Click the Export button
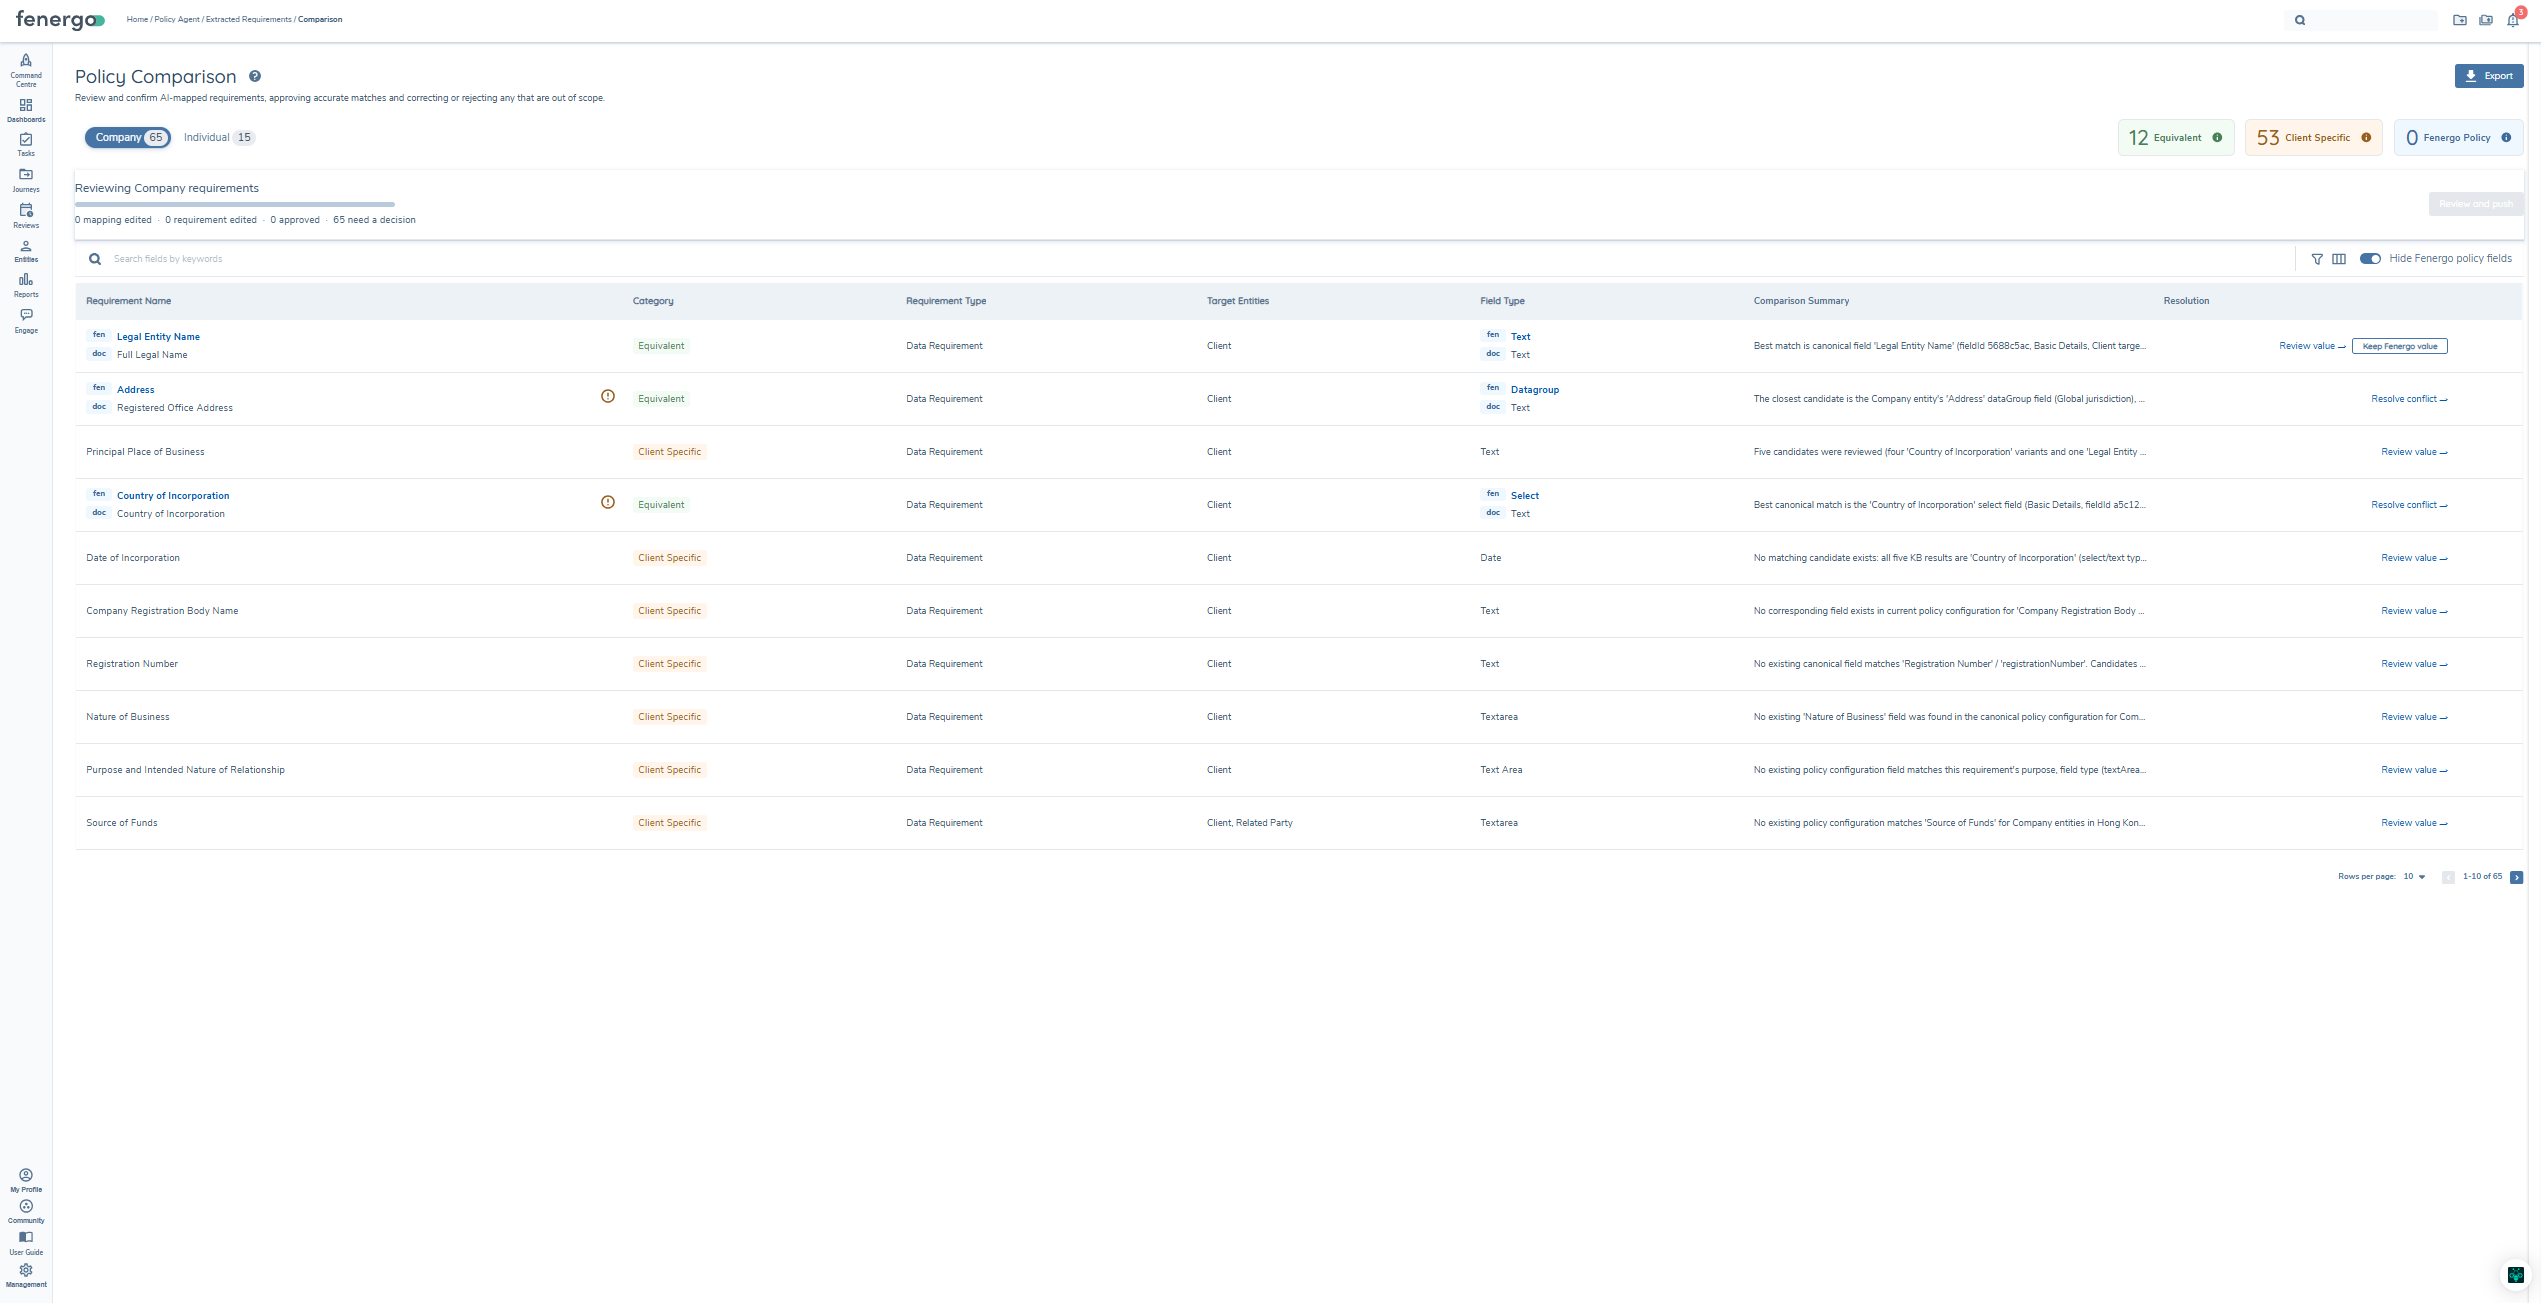This screenshot has width=2541, height=1303. (x=2489, y=76)
